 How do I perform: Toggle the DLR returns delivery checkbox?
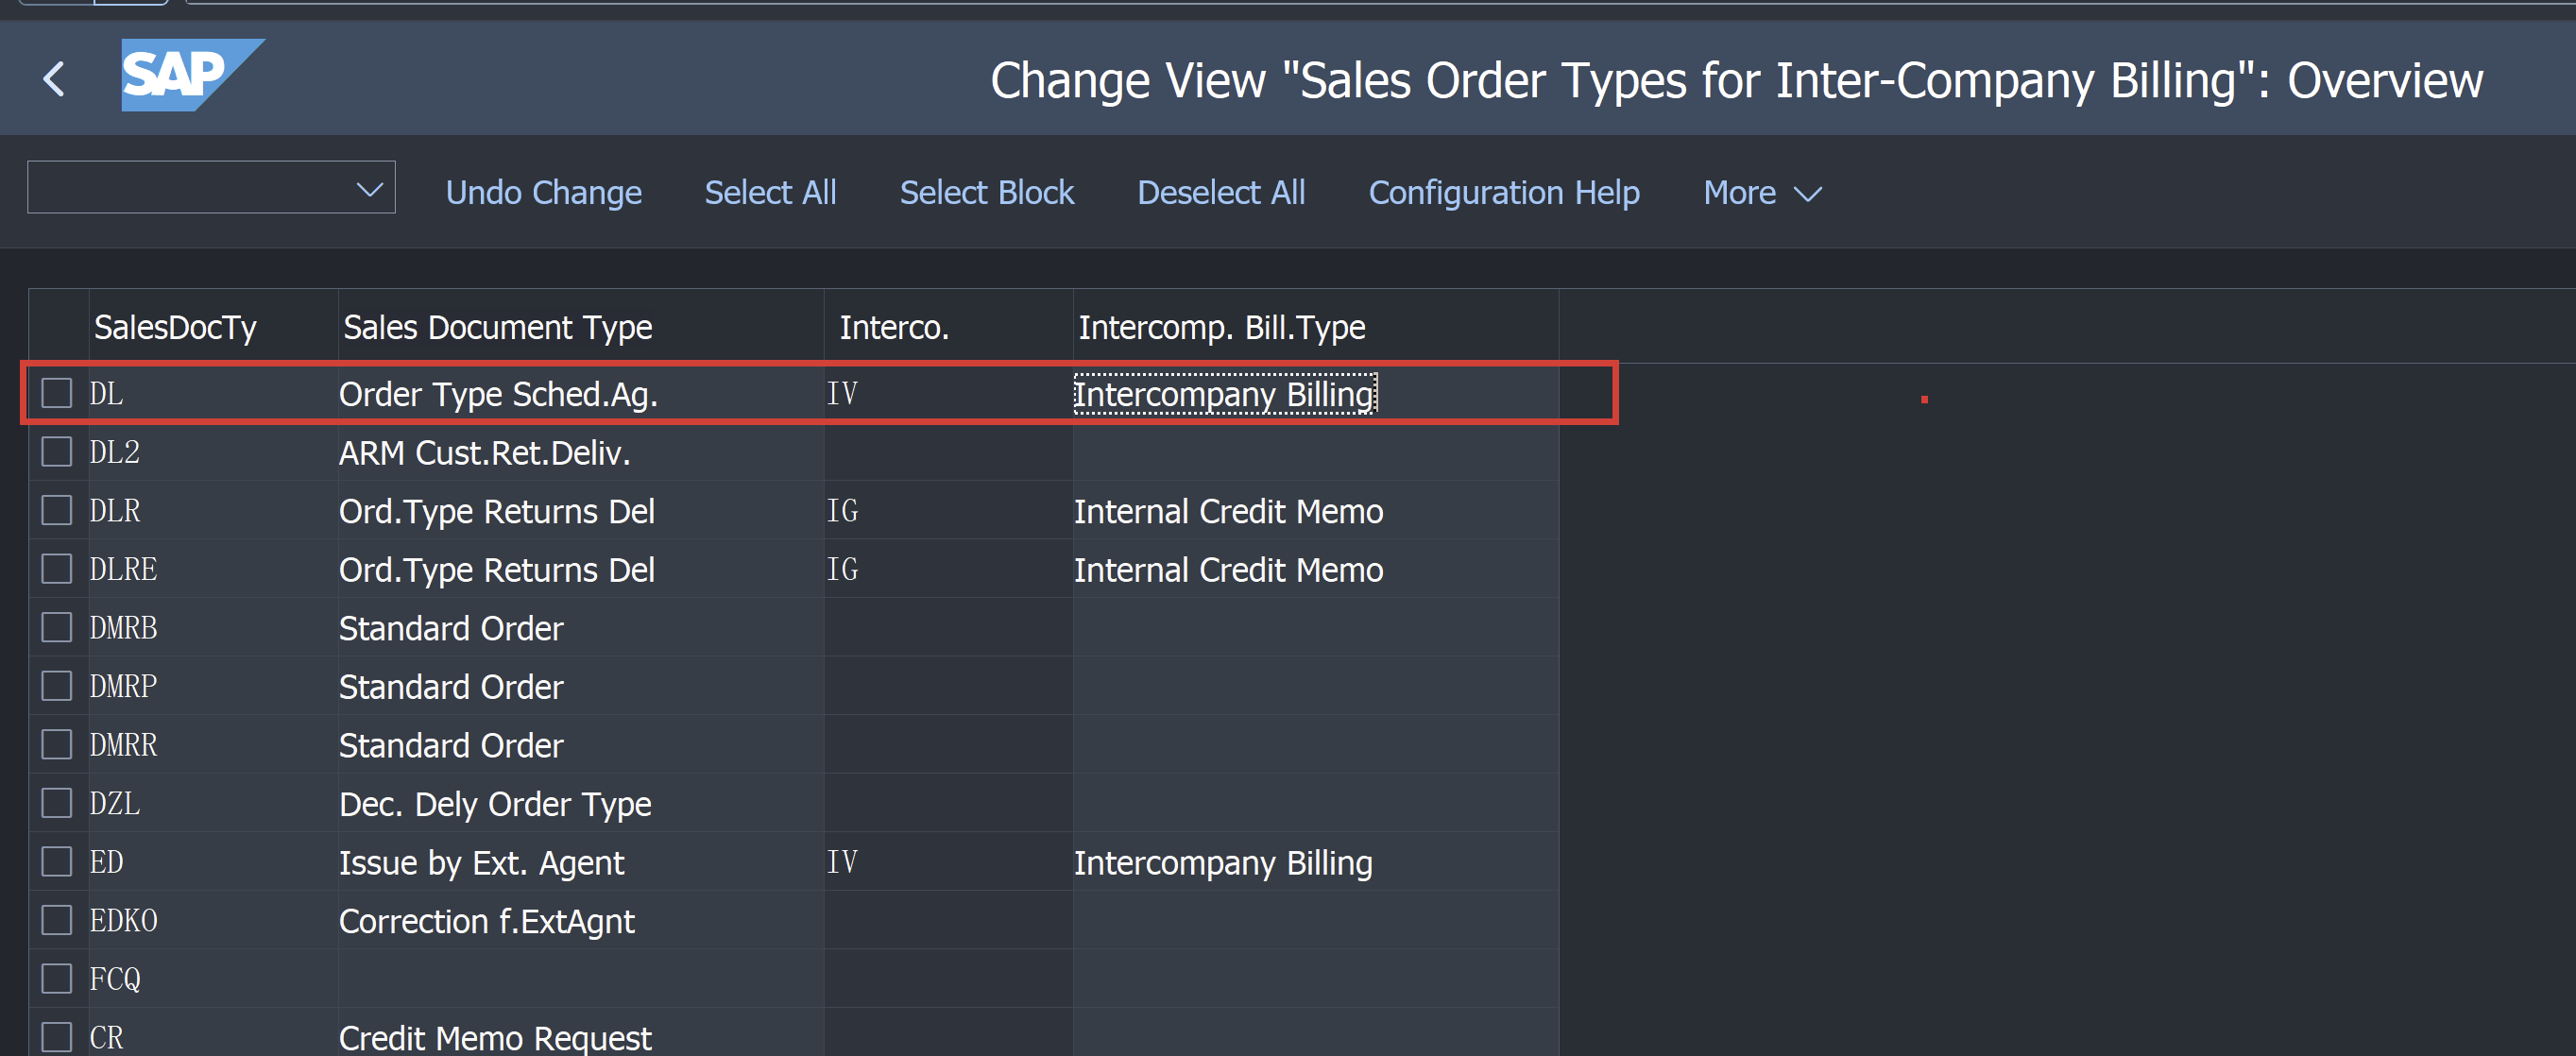[53, 511]
